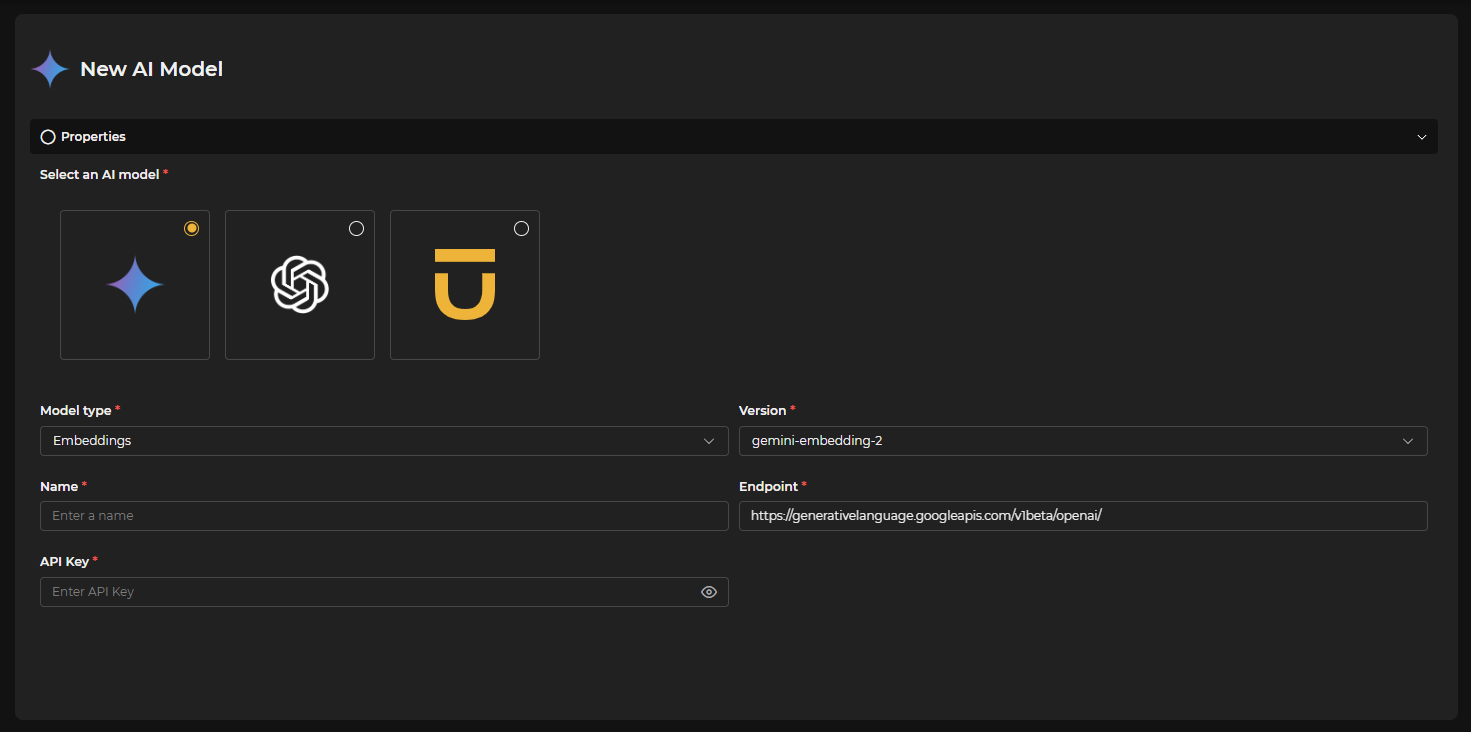This screenshot has height=732, width=1471.
Task: Focus the Name input field
Action: coord(384,516)
